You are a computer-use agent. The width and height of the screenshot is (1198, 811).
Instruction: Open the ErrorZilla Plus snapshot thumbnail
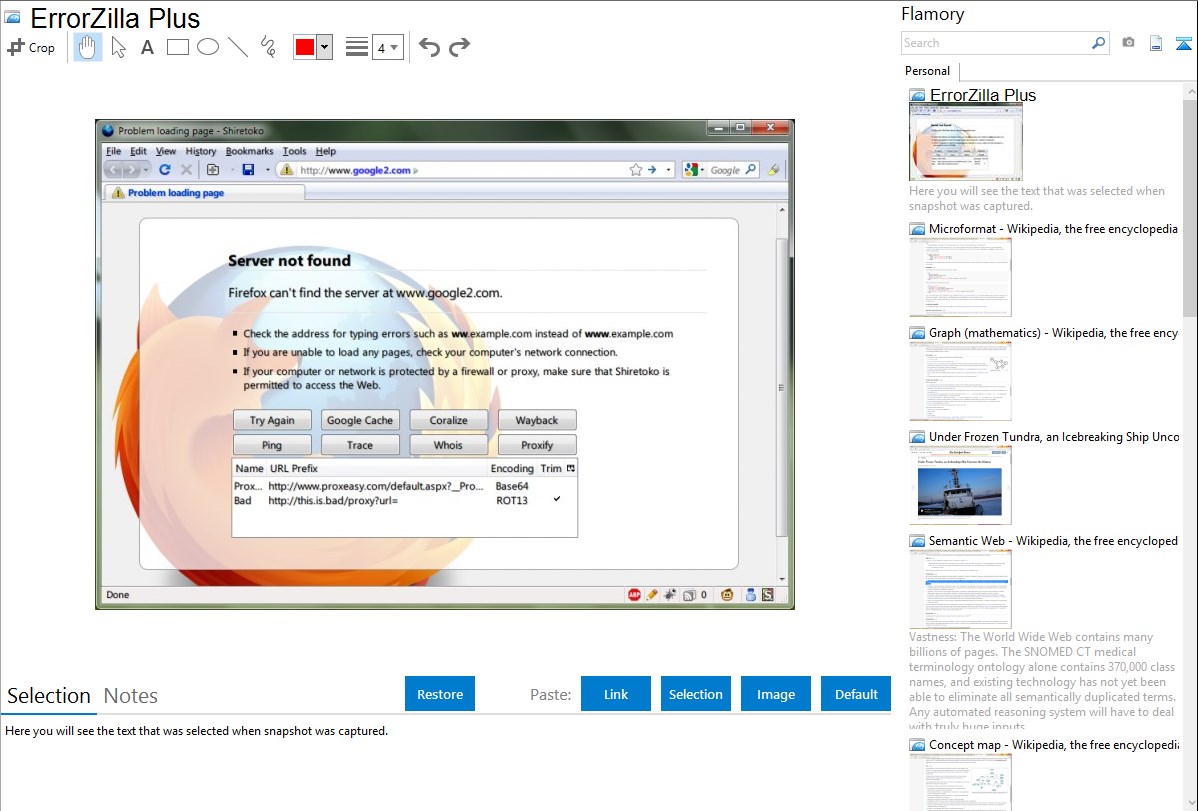click(x=966, y=143)
